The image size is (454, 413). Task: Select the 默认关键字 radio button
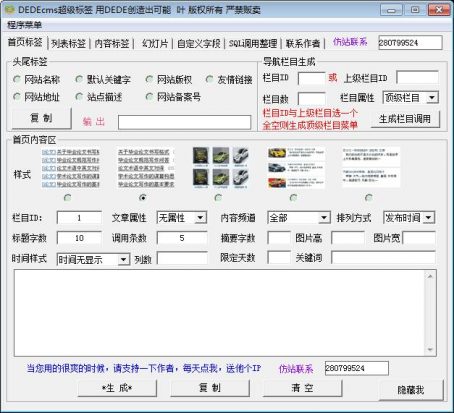point(103,79)
